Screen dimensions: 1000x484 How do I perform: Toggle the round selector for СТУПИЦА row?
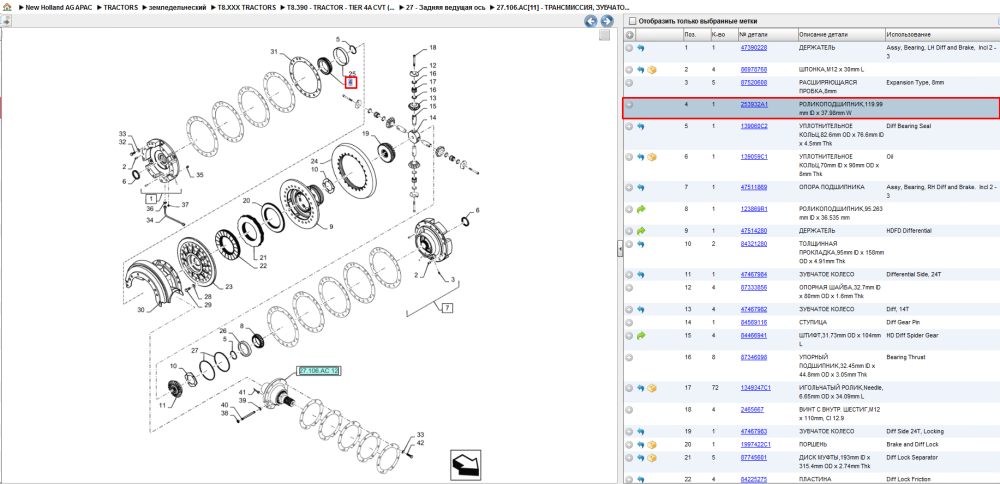629,323
